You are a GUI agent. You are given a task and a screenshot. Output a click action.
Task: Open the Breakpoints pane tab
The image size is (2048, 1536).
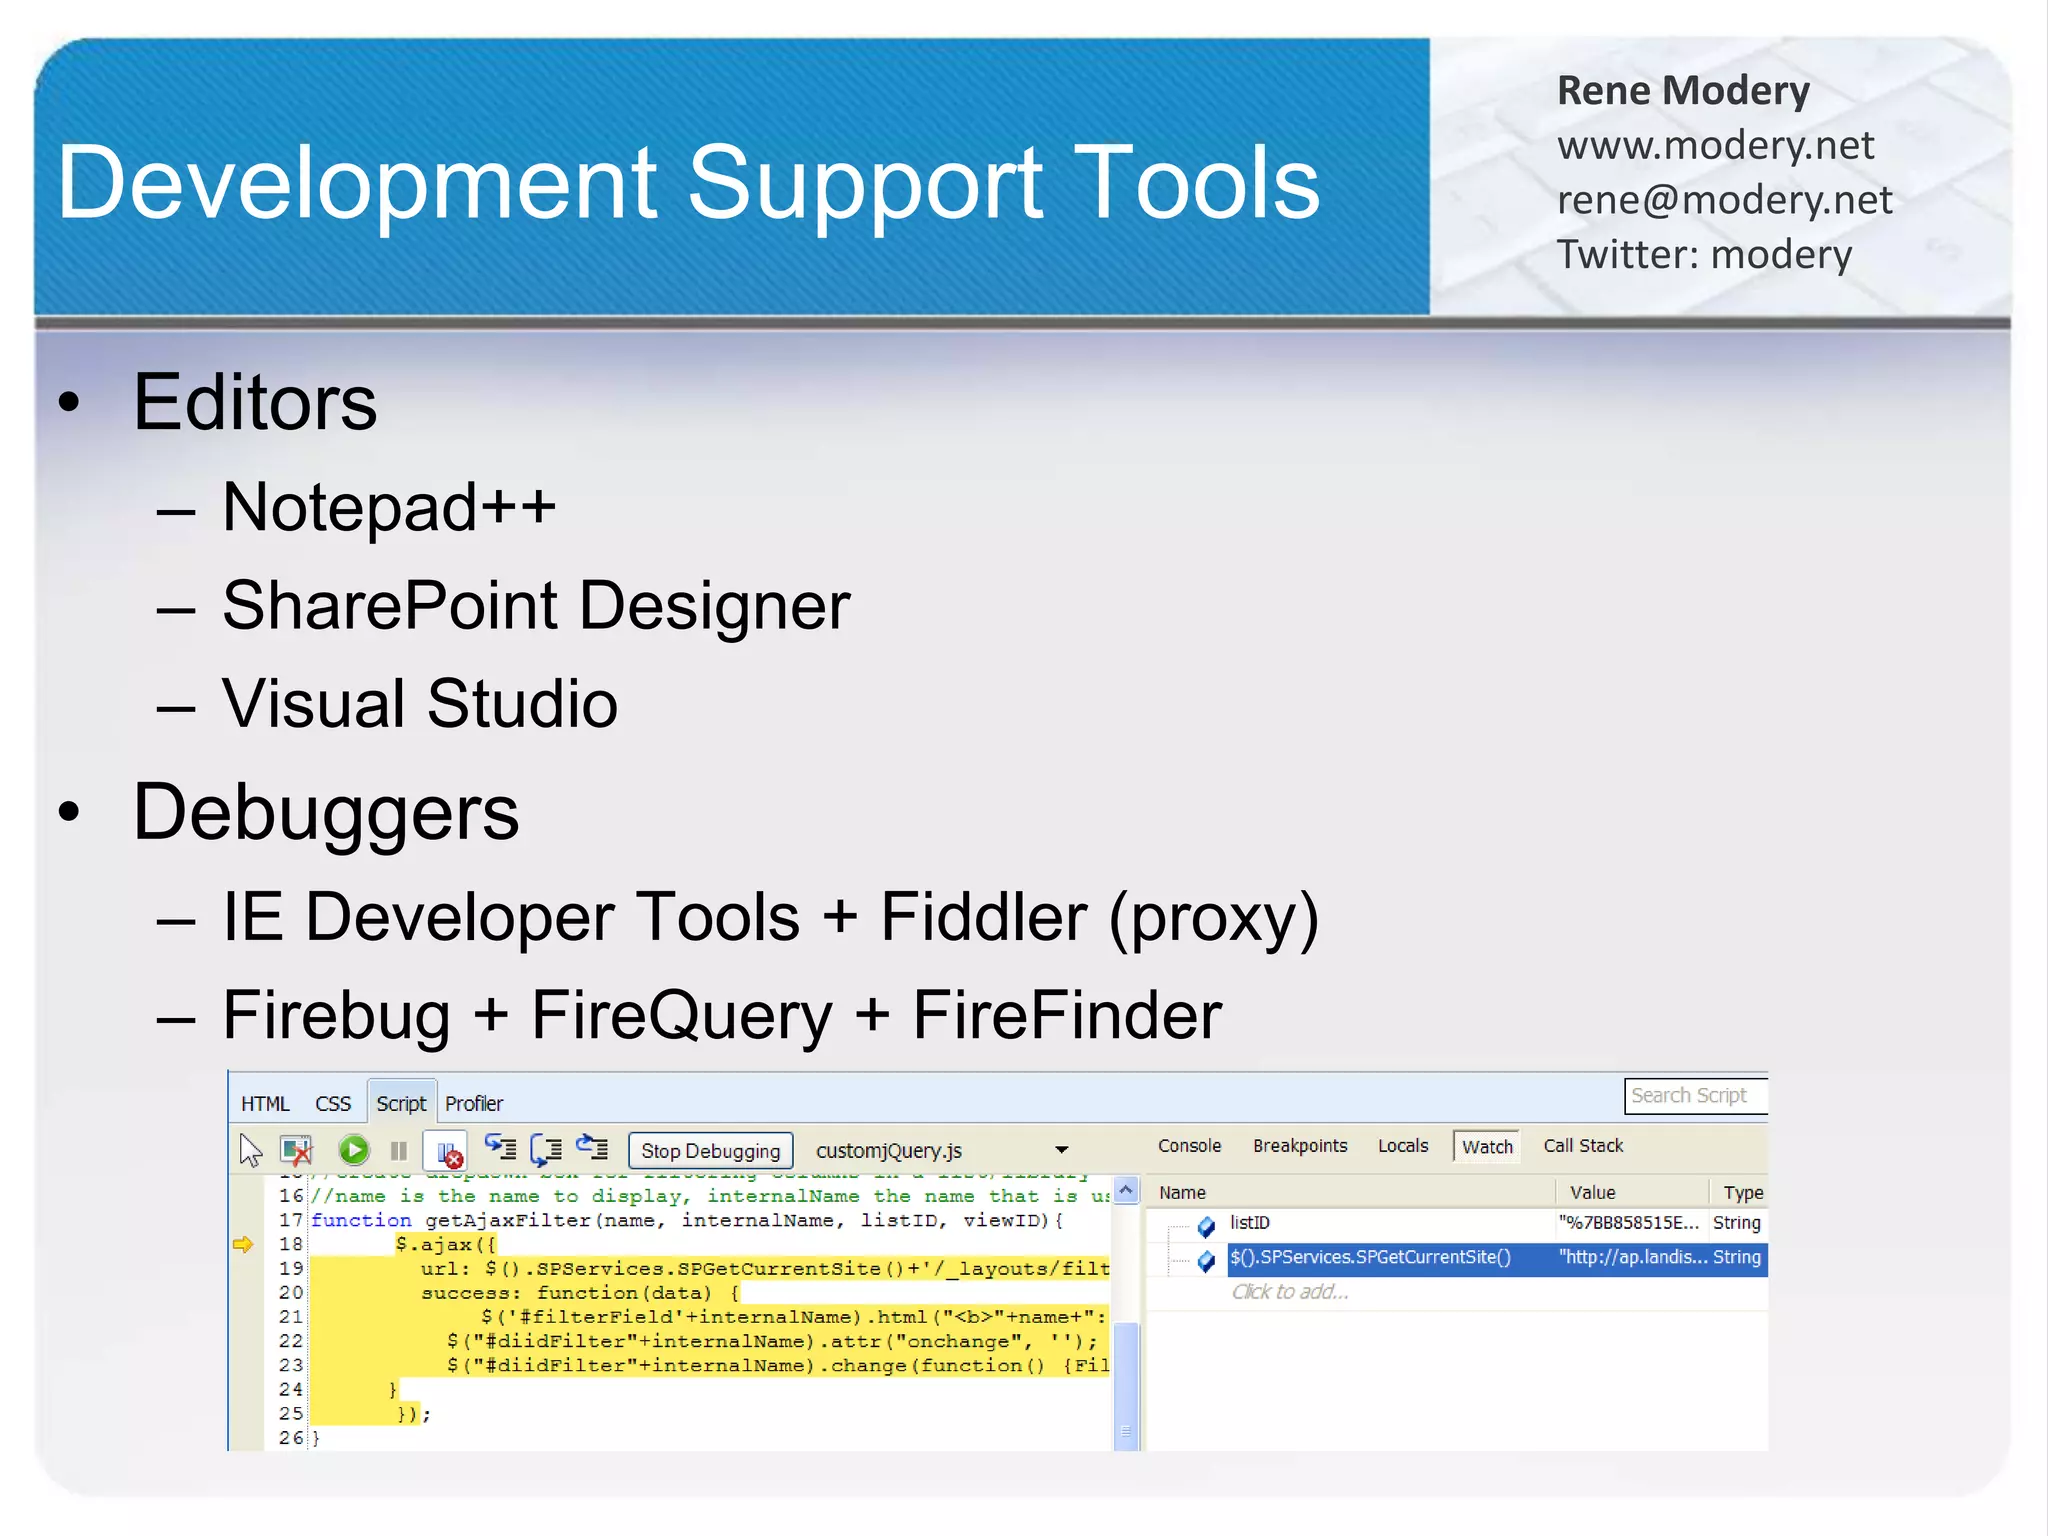1300,1146
